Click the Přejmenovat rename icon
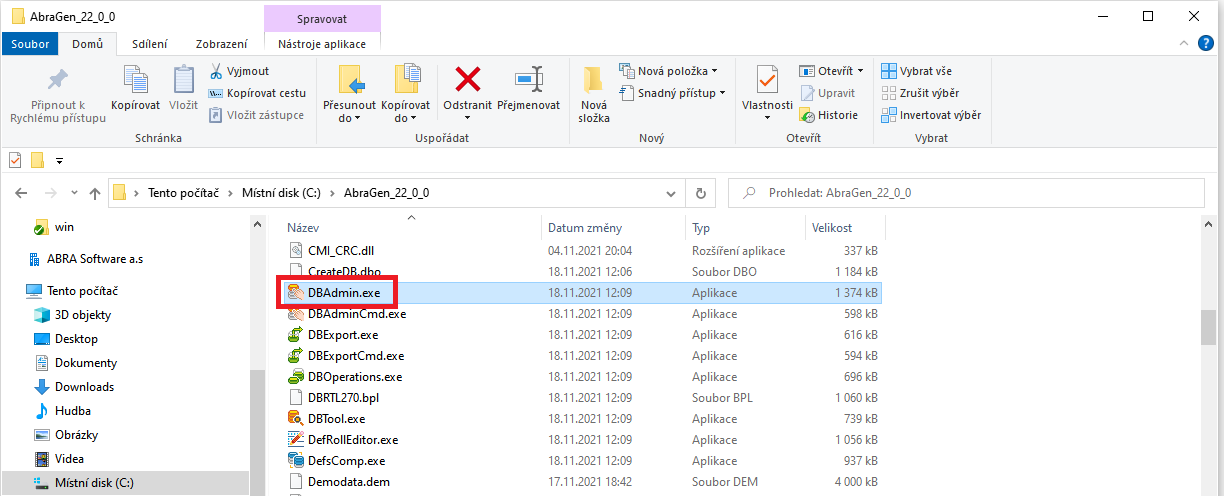Viewport: 1224px width, 496px height. click(x=528, y=80)
